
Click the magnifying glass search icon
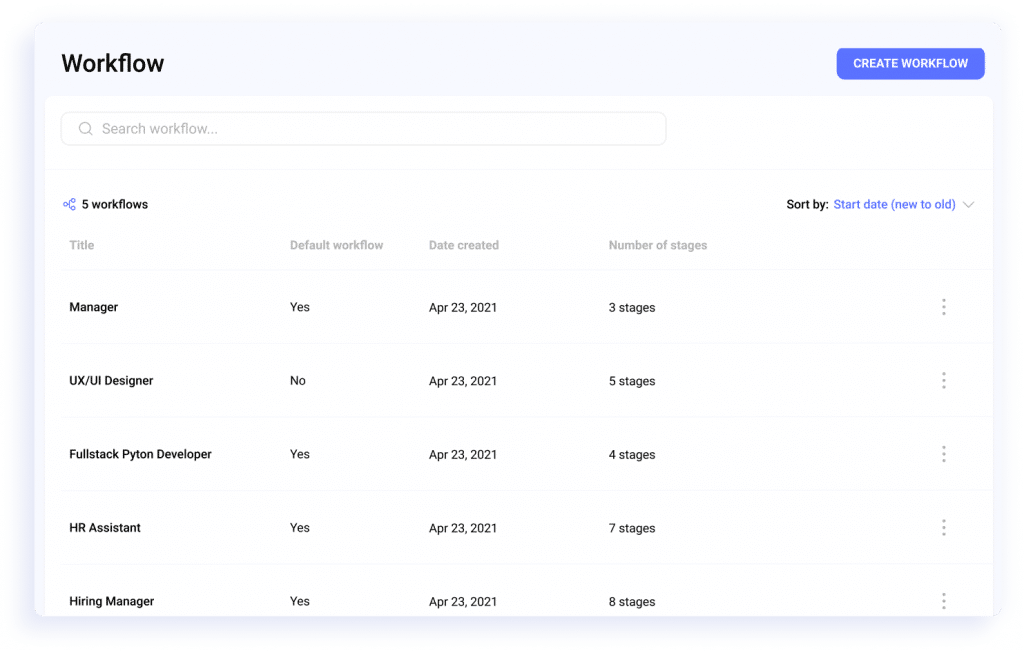85,128
